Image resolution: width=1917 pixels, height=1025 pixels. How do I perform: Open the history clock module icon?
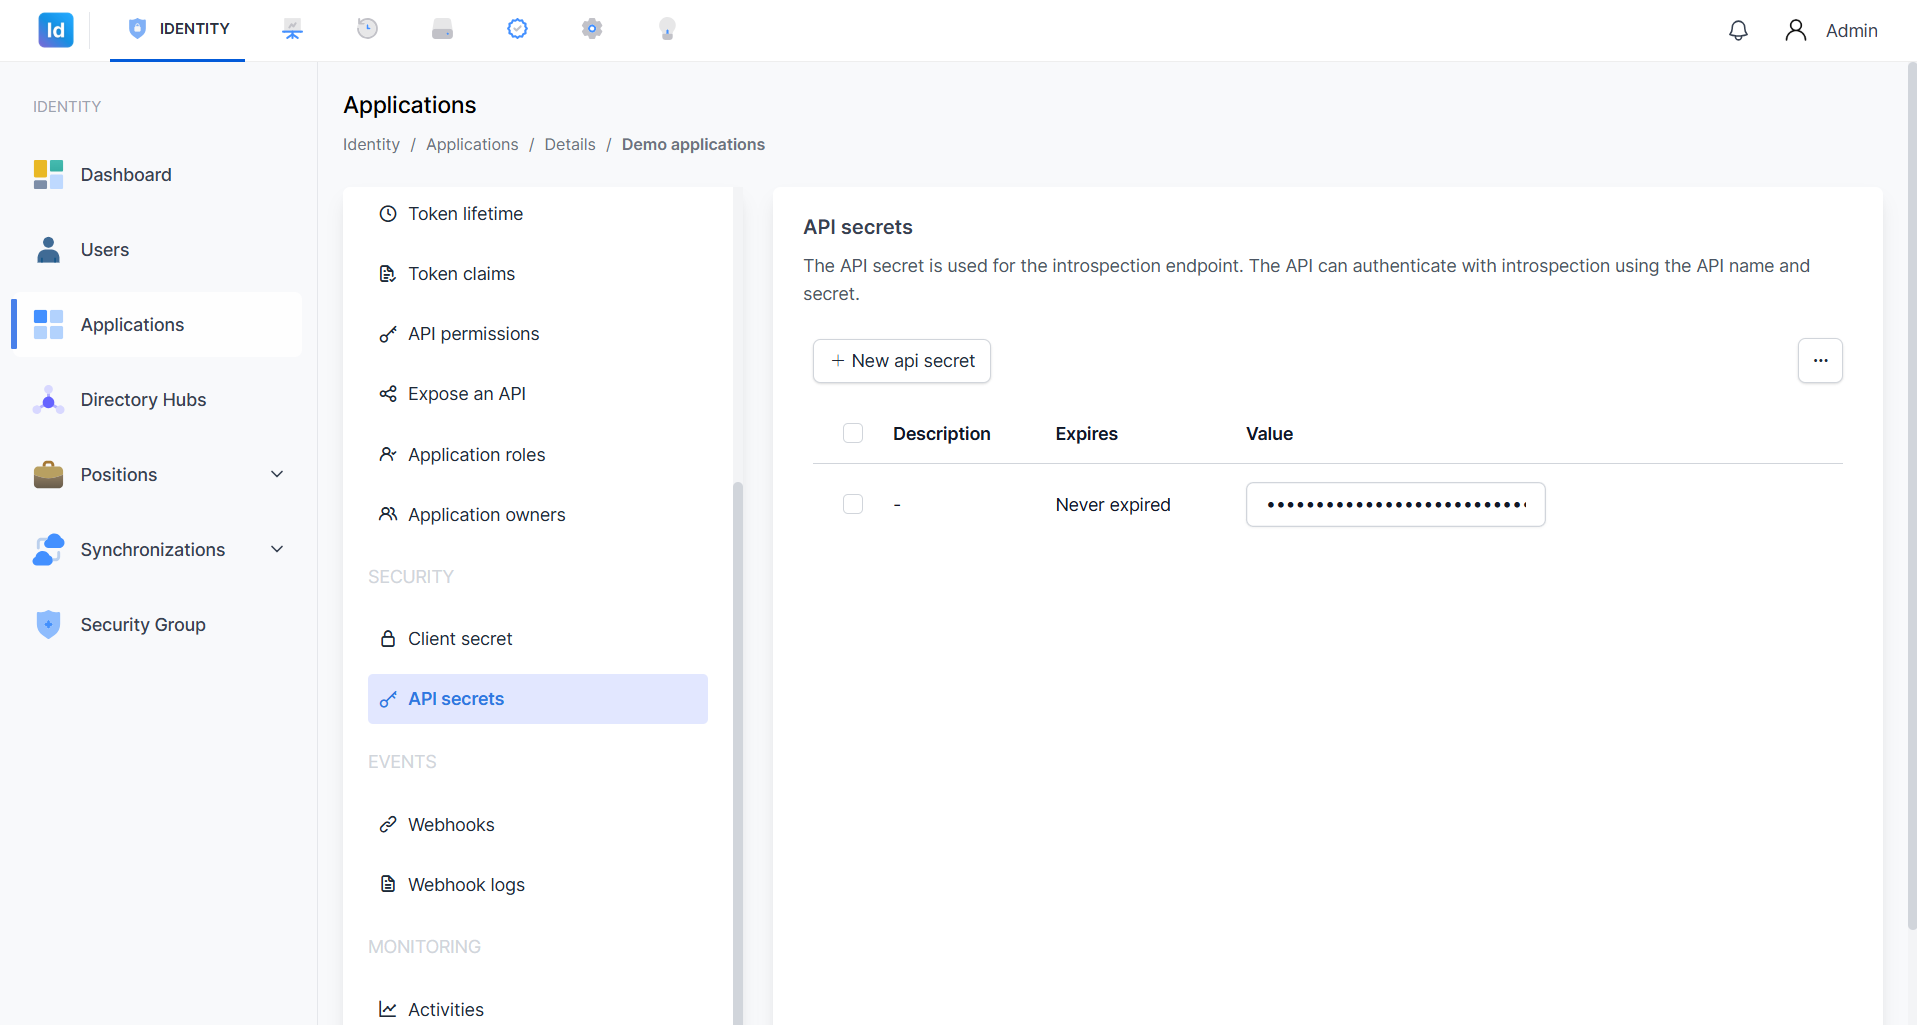[367, 29]
